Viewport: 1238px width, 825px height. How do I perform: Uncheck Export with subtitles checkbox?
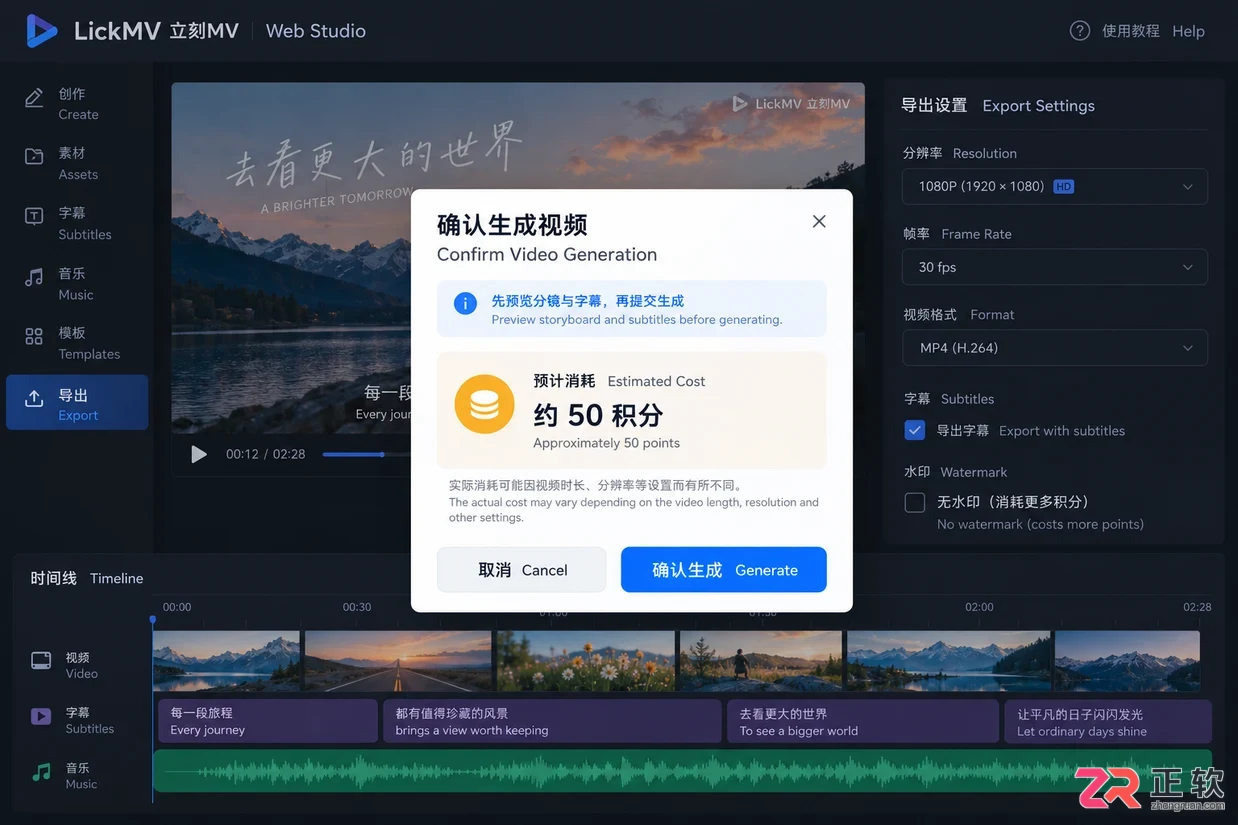(x=914, y=430)
